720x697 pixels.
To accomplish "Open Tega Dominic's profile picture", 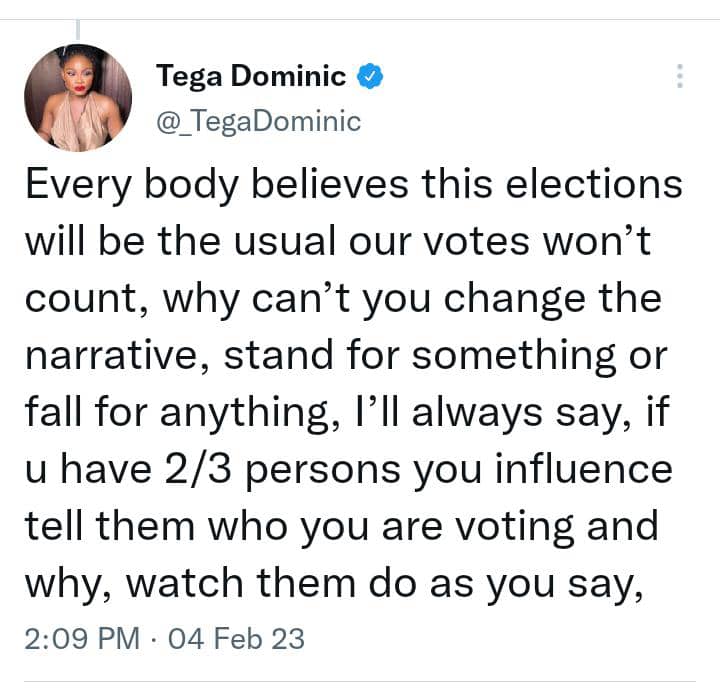I will [78, 98].
